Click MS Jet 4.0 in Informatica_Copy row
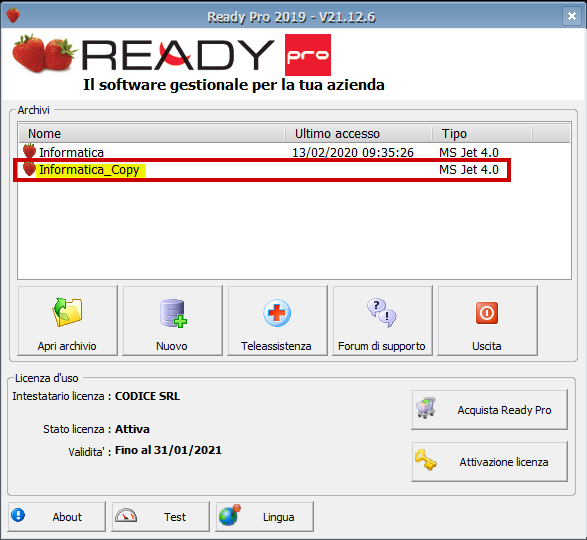 click(x=469, y=170)
